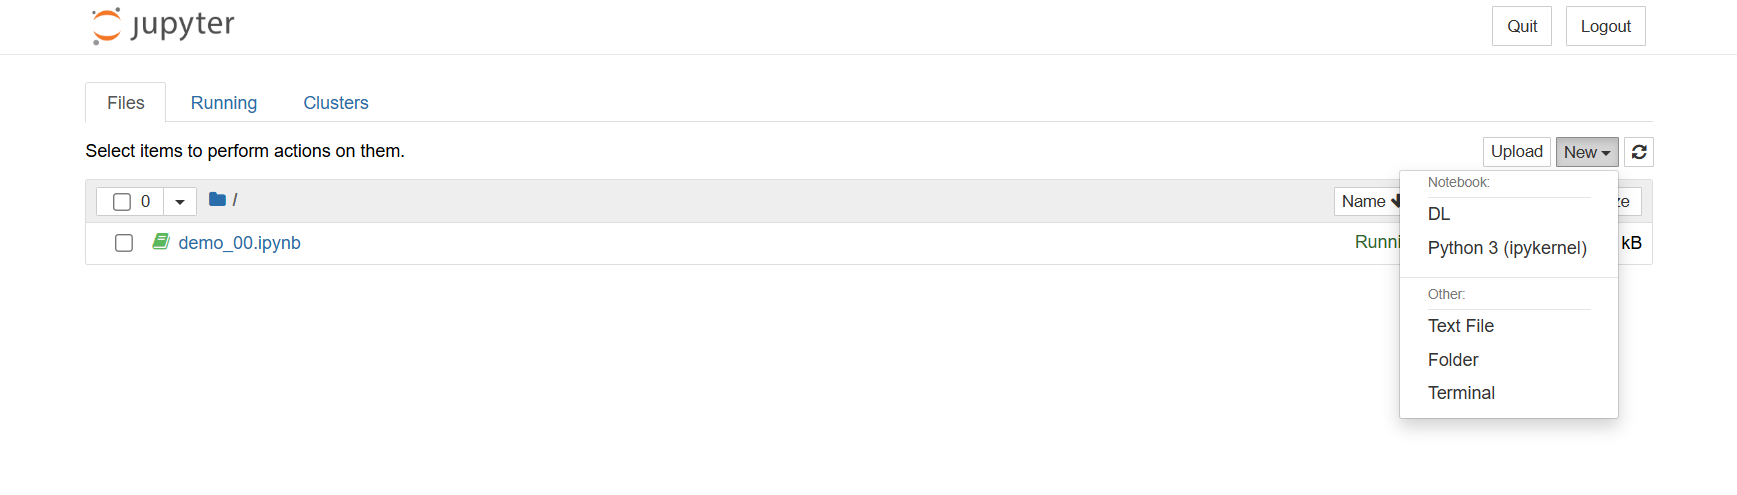The width and height of the screenshot is (1737, 495).
Task: Open the demo_00.ipynb notebook link
Action: coord(240,243)
